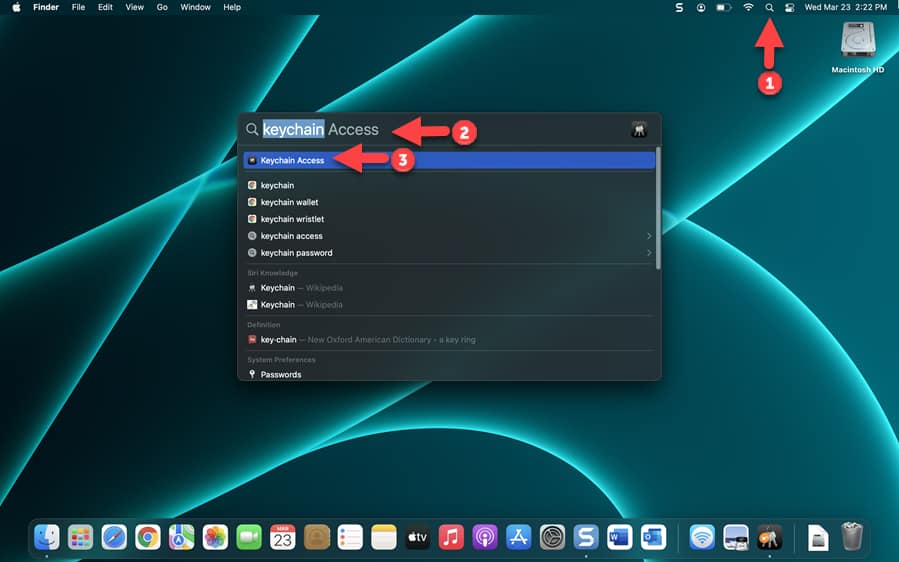This screenshot has width=899, height=562.
Task: Expand the arrow beside 'keychain password'
Action: tap(649, 253)
